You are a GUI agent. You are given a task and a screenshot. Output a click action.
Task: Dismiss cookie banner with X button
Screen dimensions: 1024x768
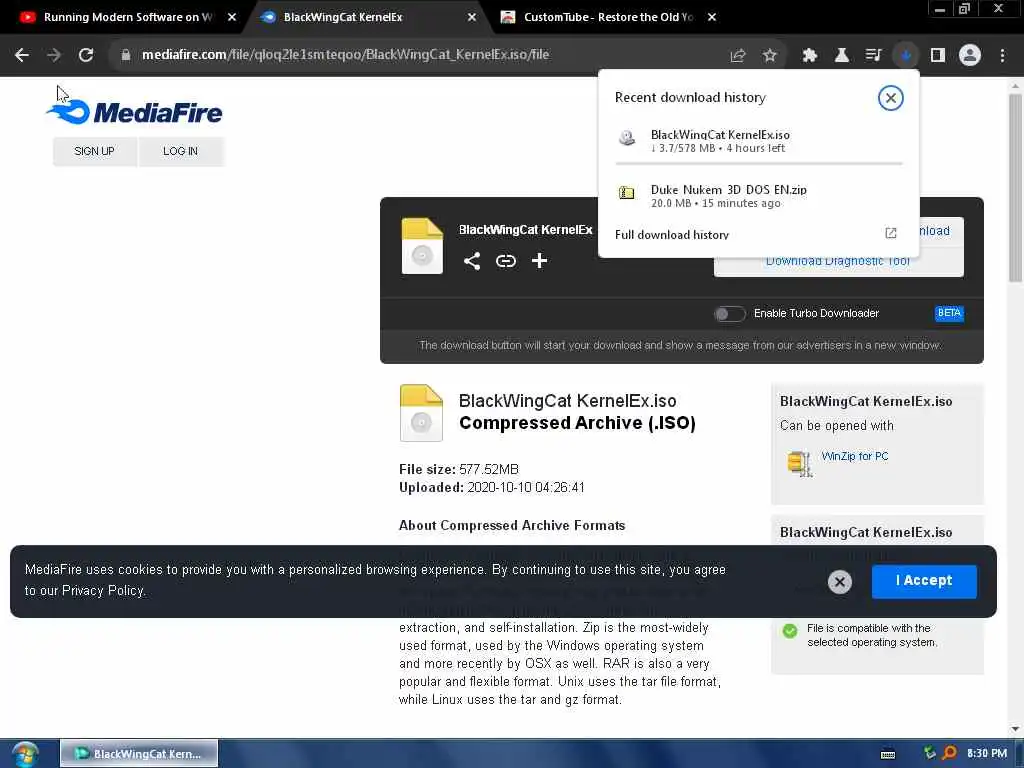(x=840, y=582)
